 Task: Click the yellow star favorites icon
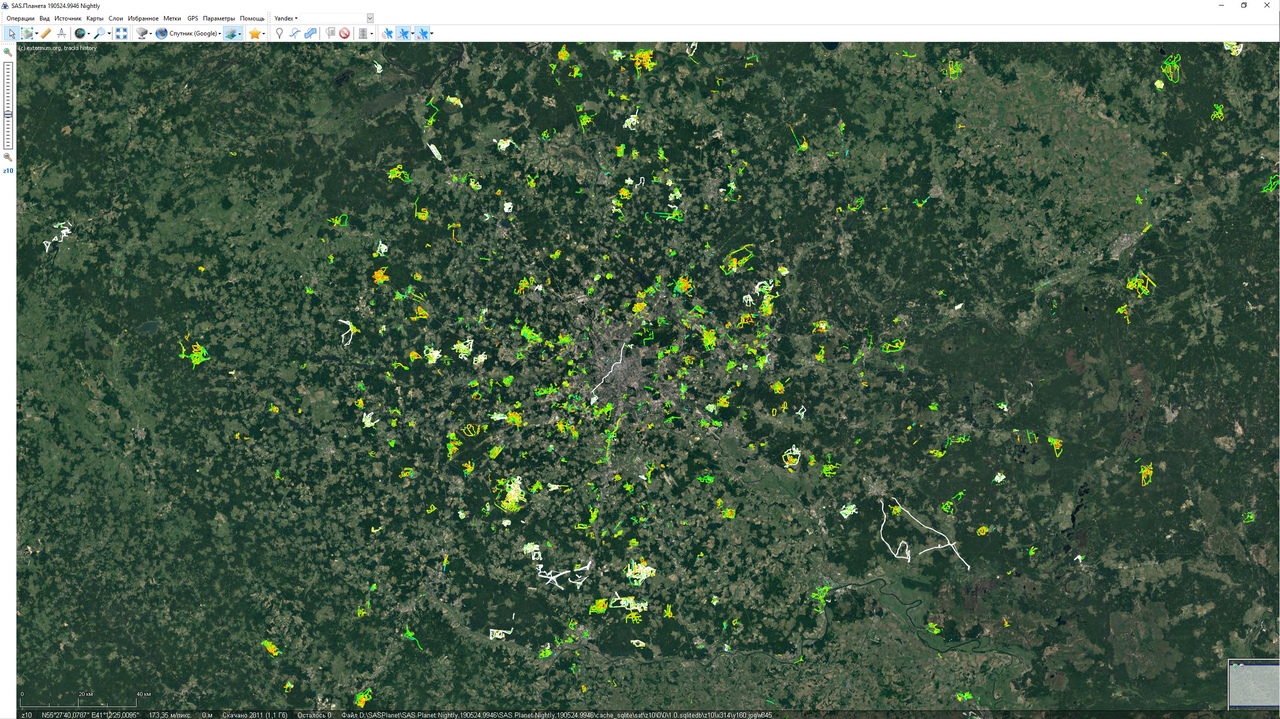click(x=254, y=33)
